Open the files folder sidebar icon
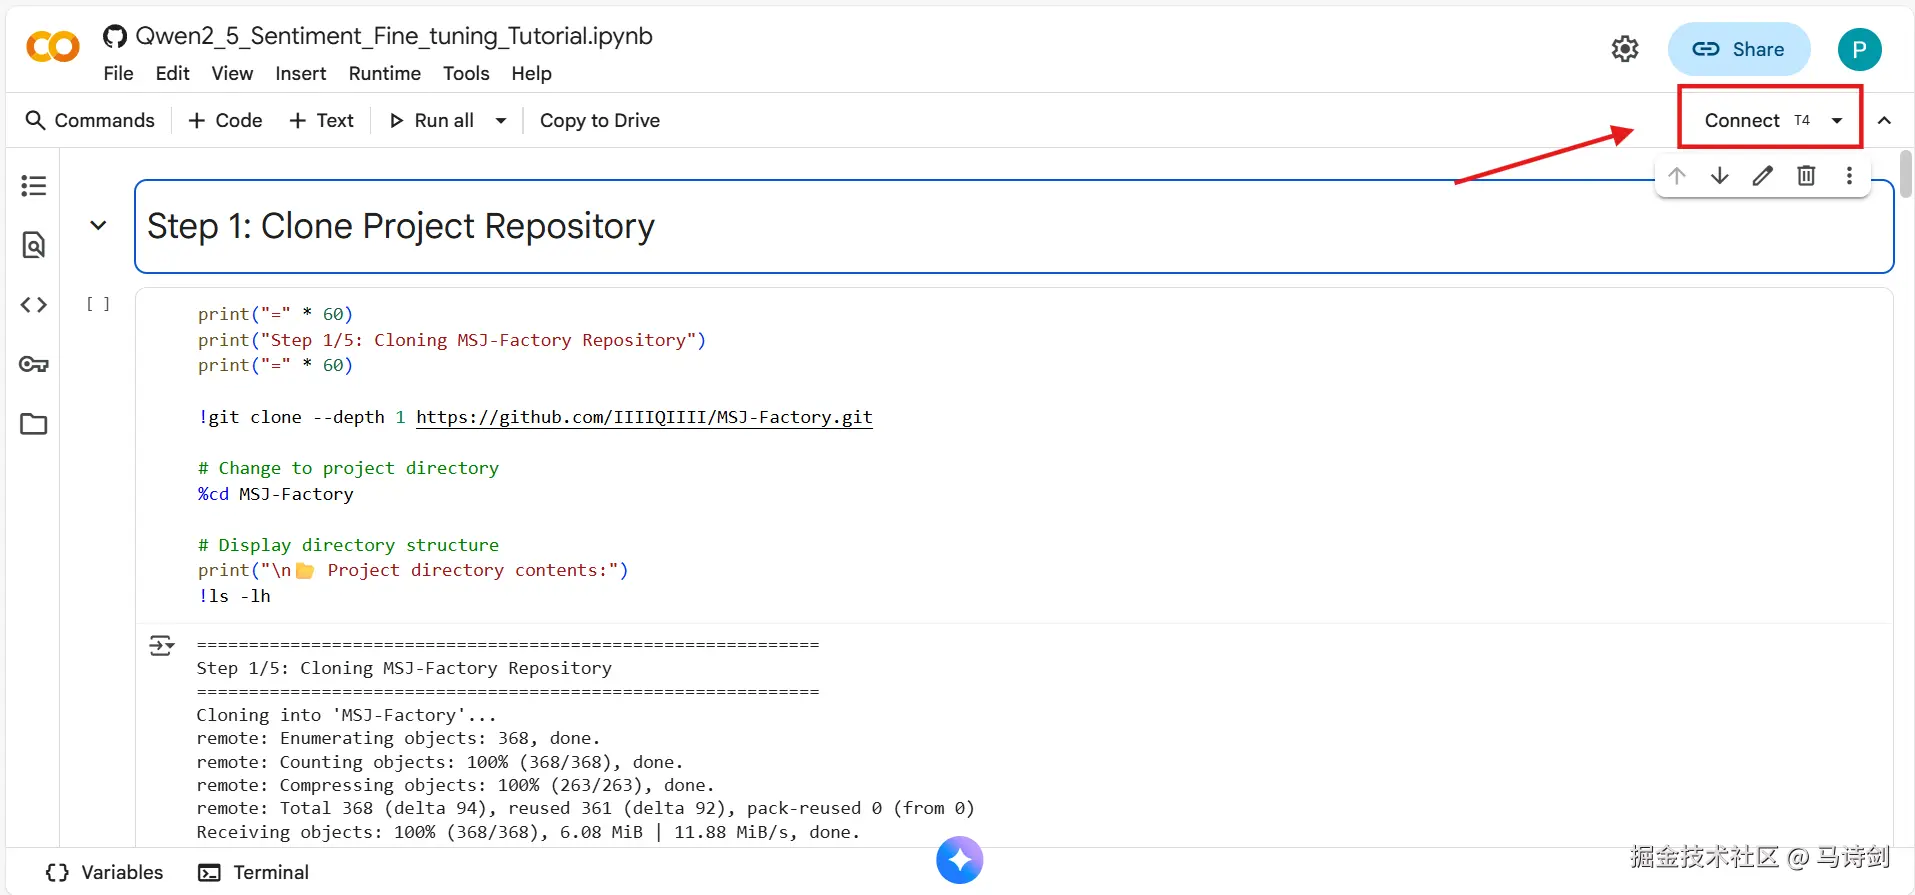This screenshot has width=1915, height=895. (34, 424)
